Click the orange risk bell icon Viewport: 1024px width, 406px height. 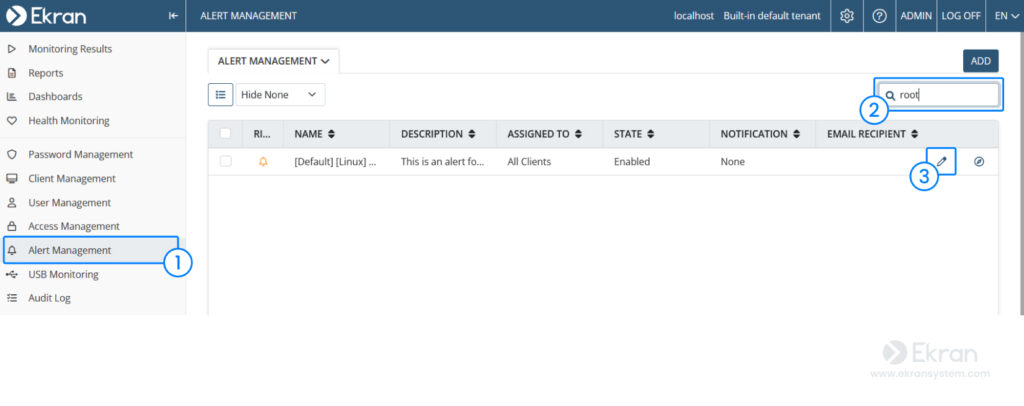tap(263, 162)
